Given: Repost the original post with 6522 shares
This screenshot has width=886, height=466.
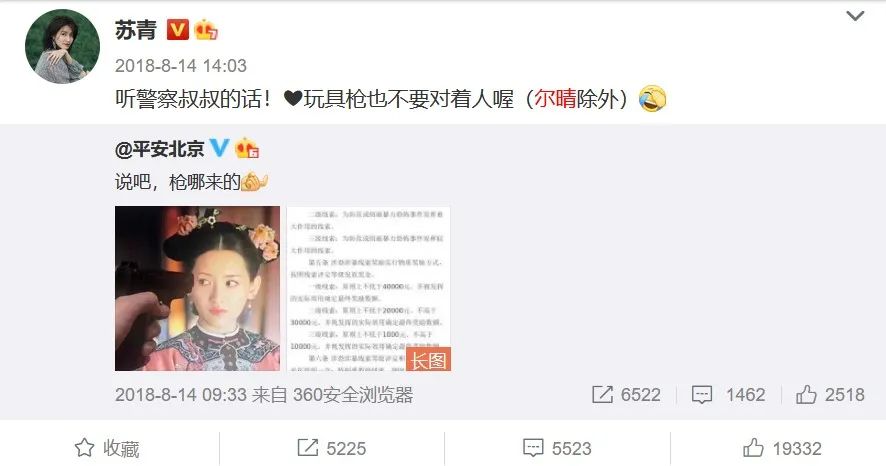Looking at the screenshot, I should [626, 394].
